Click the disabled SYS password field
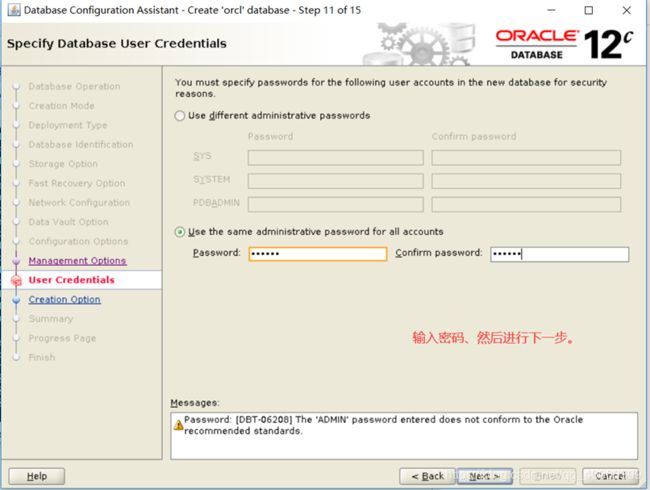 336,158
